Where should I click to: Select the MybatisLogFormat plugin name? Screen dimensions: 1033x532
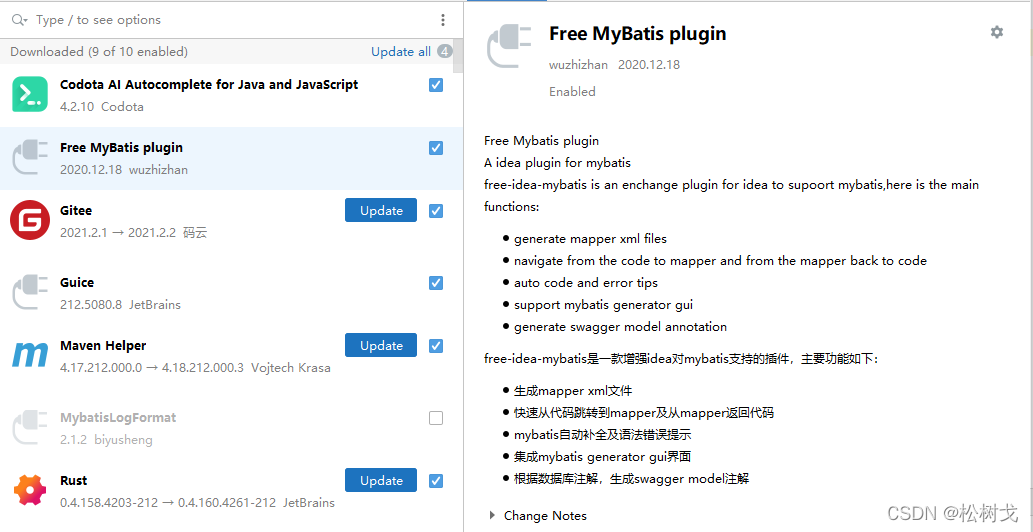point(118,418)
